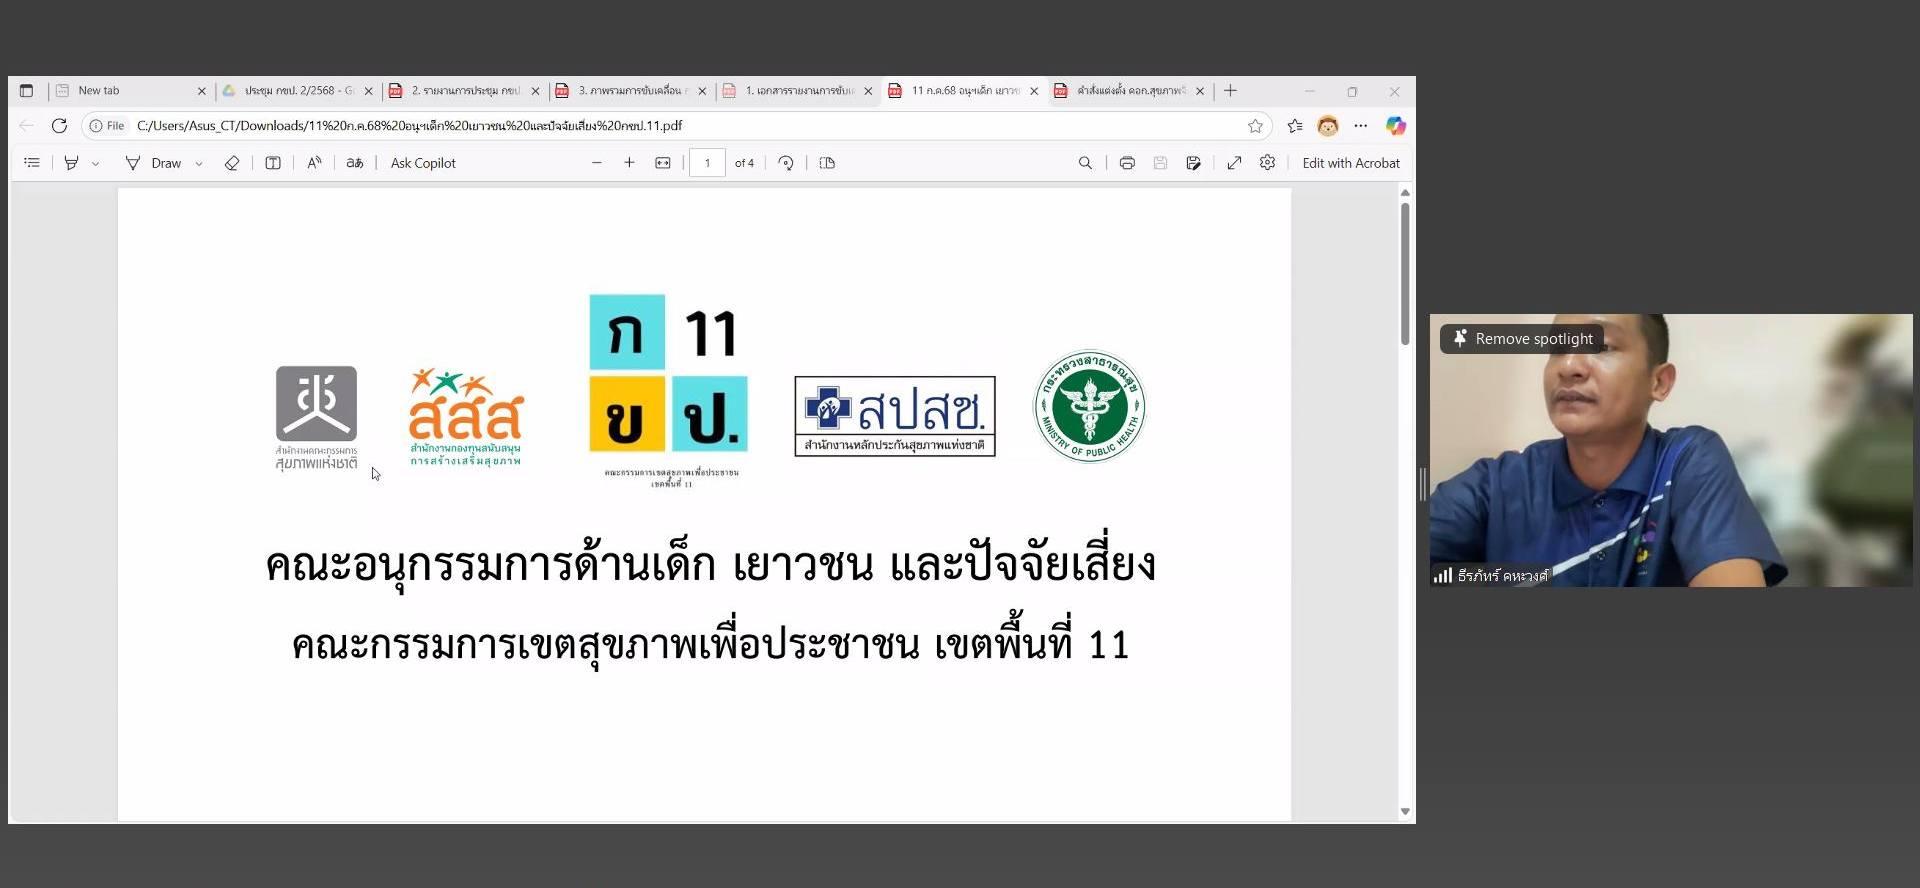
Task: Open the table of contents panel
Action: point(32,163)
